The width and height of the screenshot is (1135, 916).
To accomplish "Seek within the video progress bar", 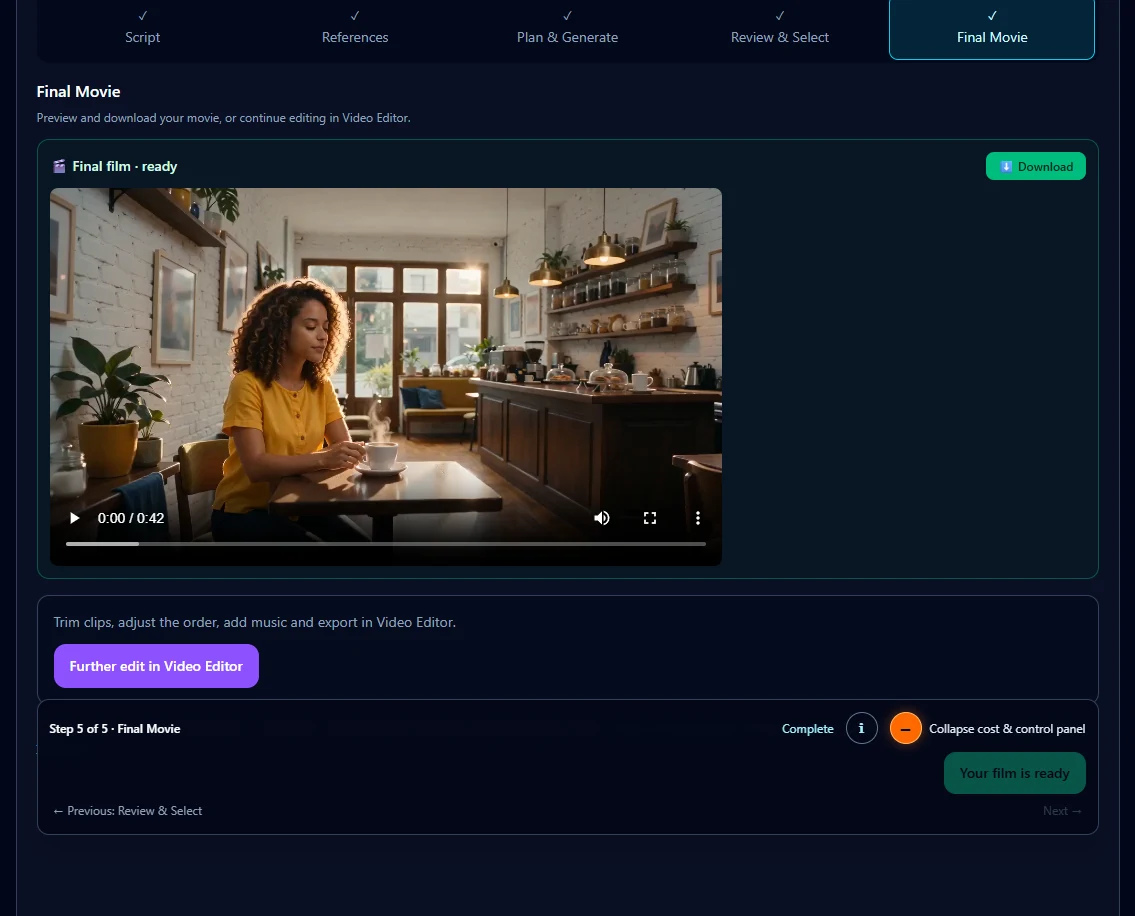I will click(x=386, y=544).
